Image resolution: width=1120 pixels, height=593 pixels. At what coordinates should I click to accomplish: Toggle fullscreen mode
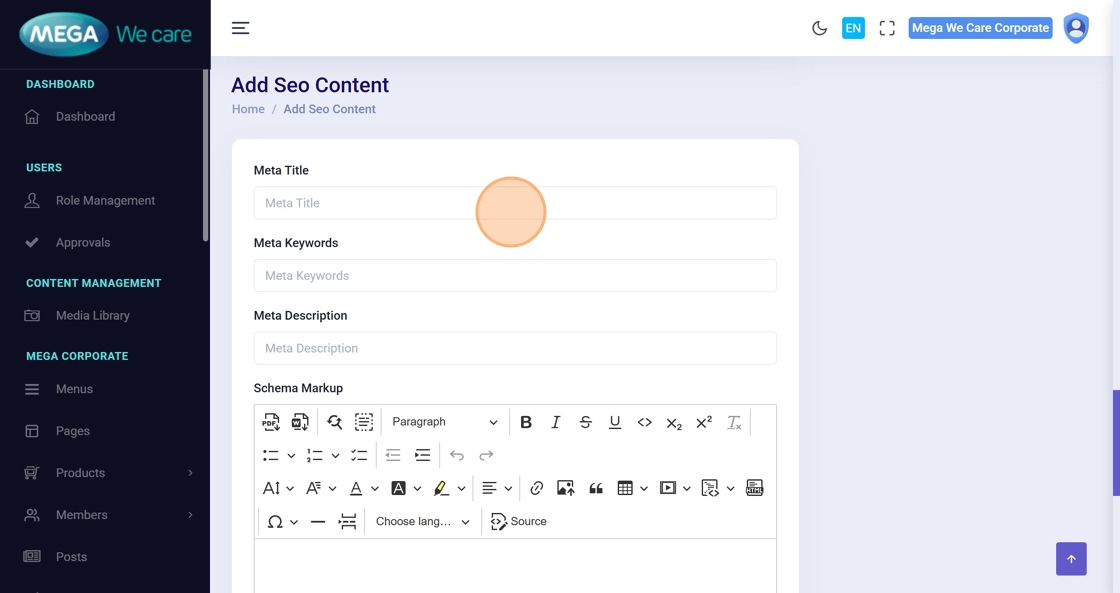coord(887,28)
